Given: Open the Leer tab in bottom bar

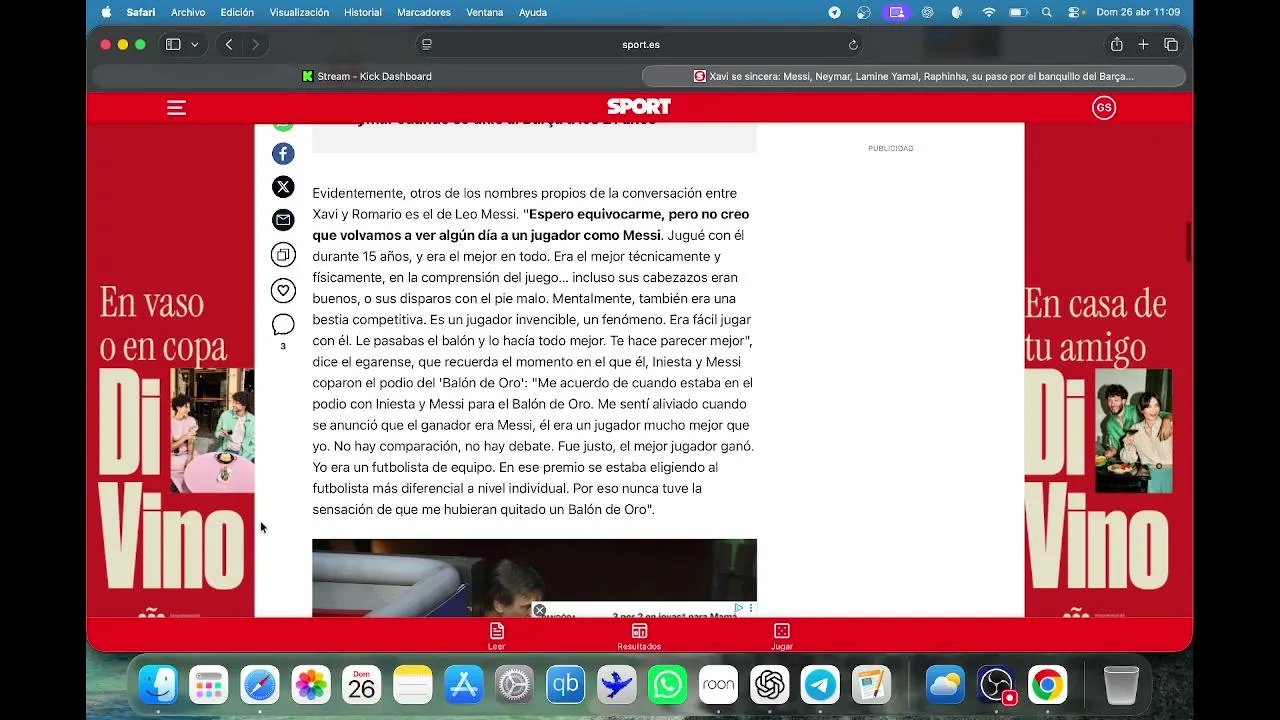Looking at the screenshot, I should click(497, 636).
